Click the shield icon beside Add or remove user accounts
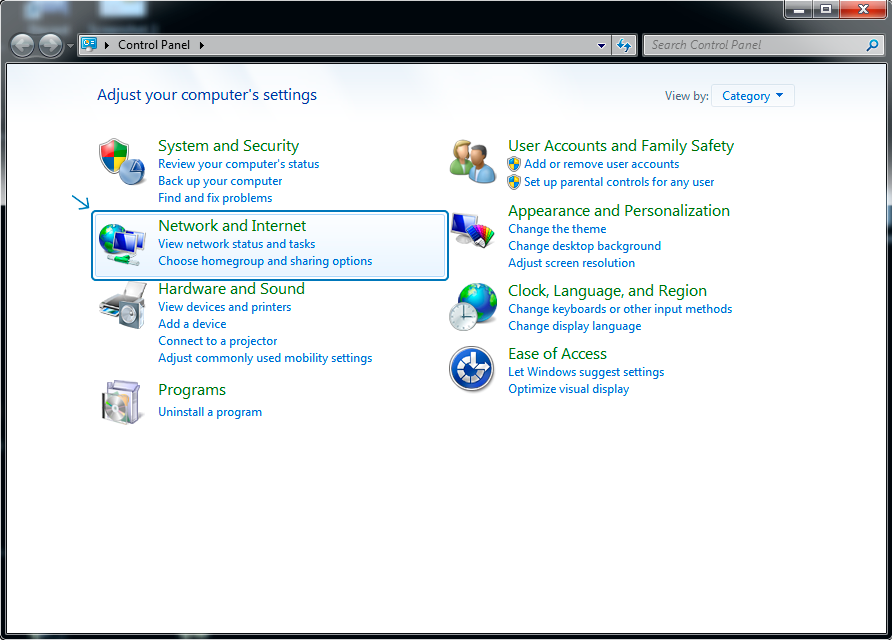Screen dimensions: 892x640 click(x=514, y=164)
